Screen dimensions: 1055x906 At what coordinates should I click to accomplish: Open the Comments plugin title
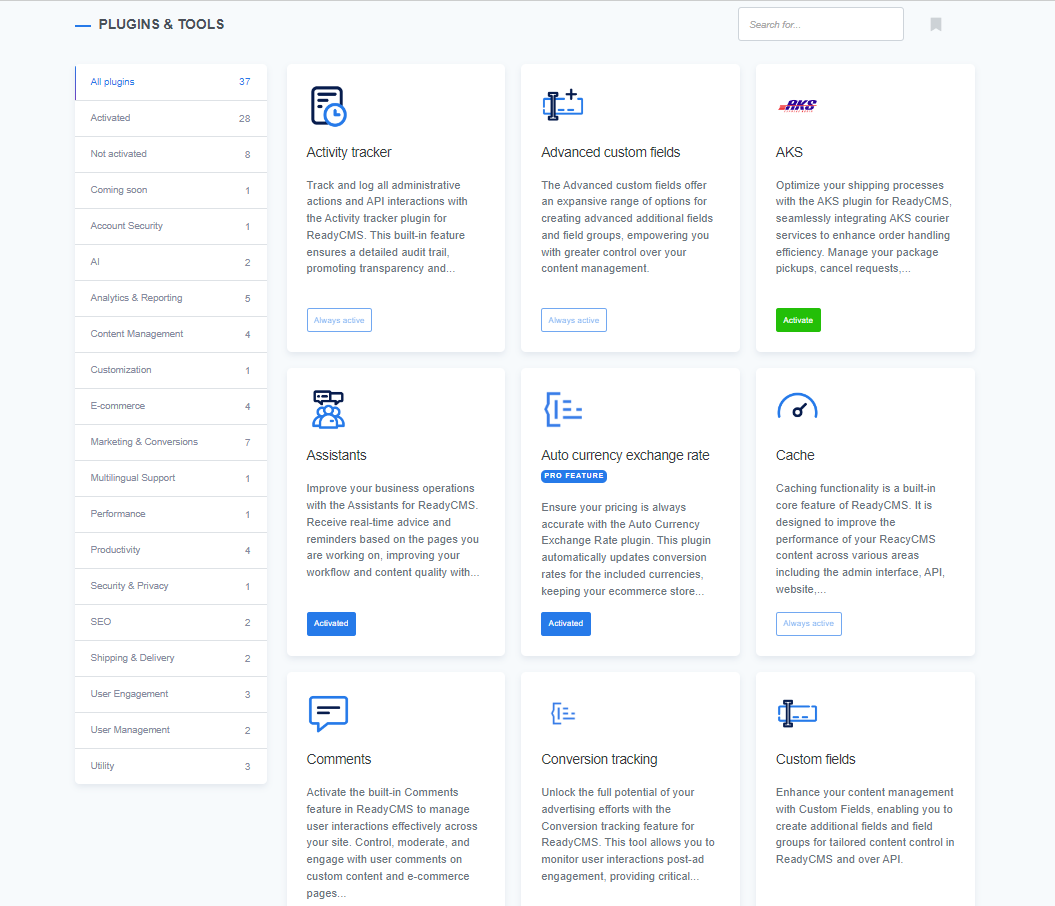(338, 759)
